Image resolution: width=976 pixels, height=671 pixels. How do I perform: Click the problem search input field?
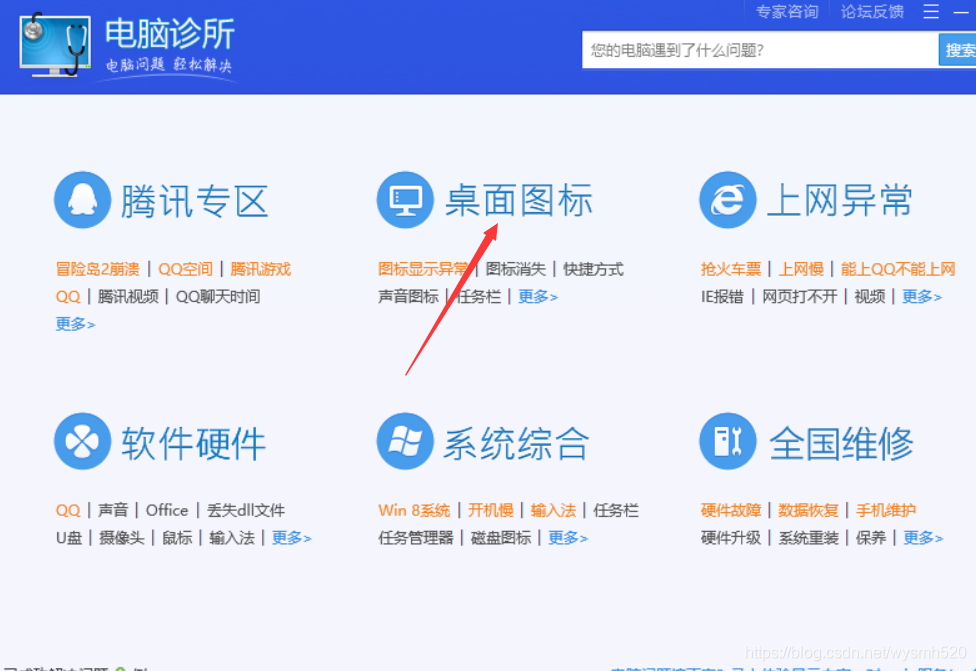(760, 50)
